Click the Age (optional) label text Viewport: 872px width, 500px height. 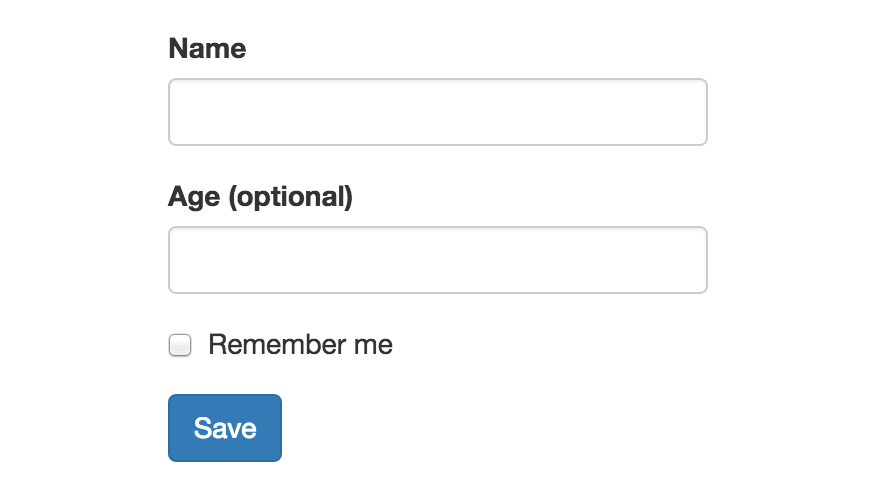pyautogui.click(x=260, y=197)
